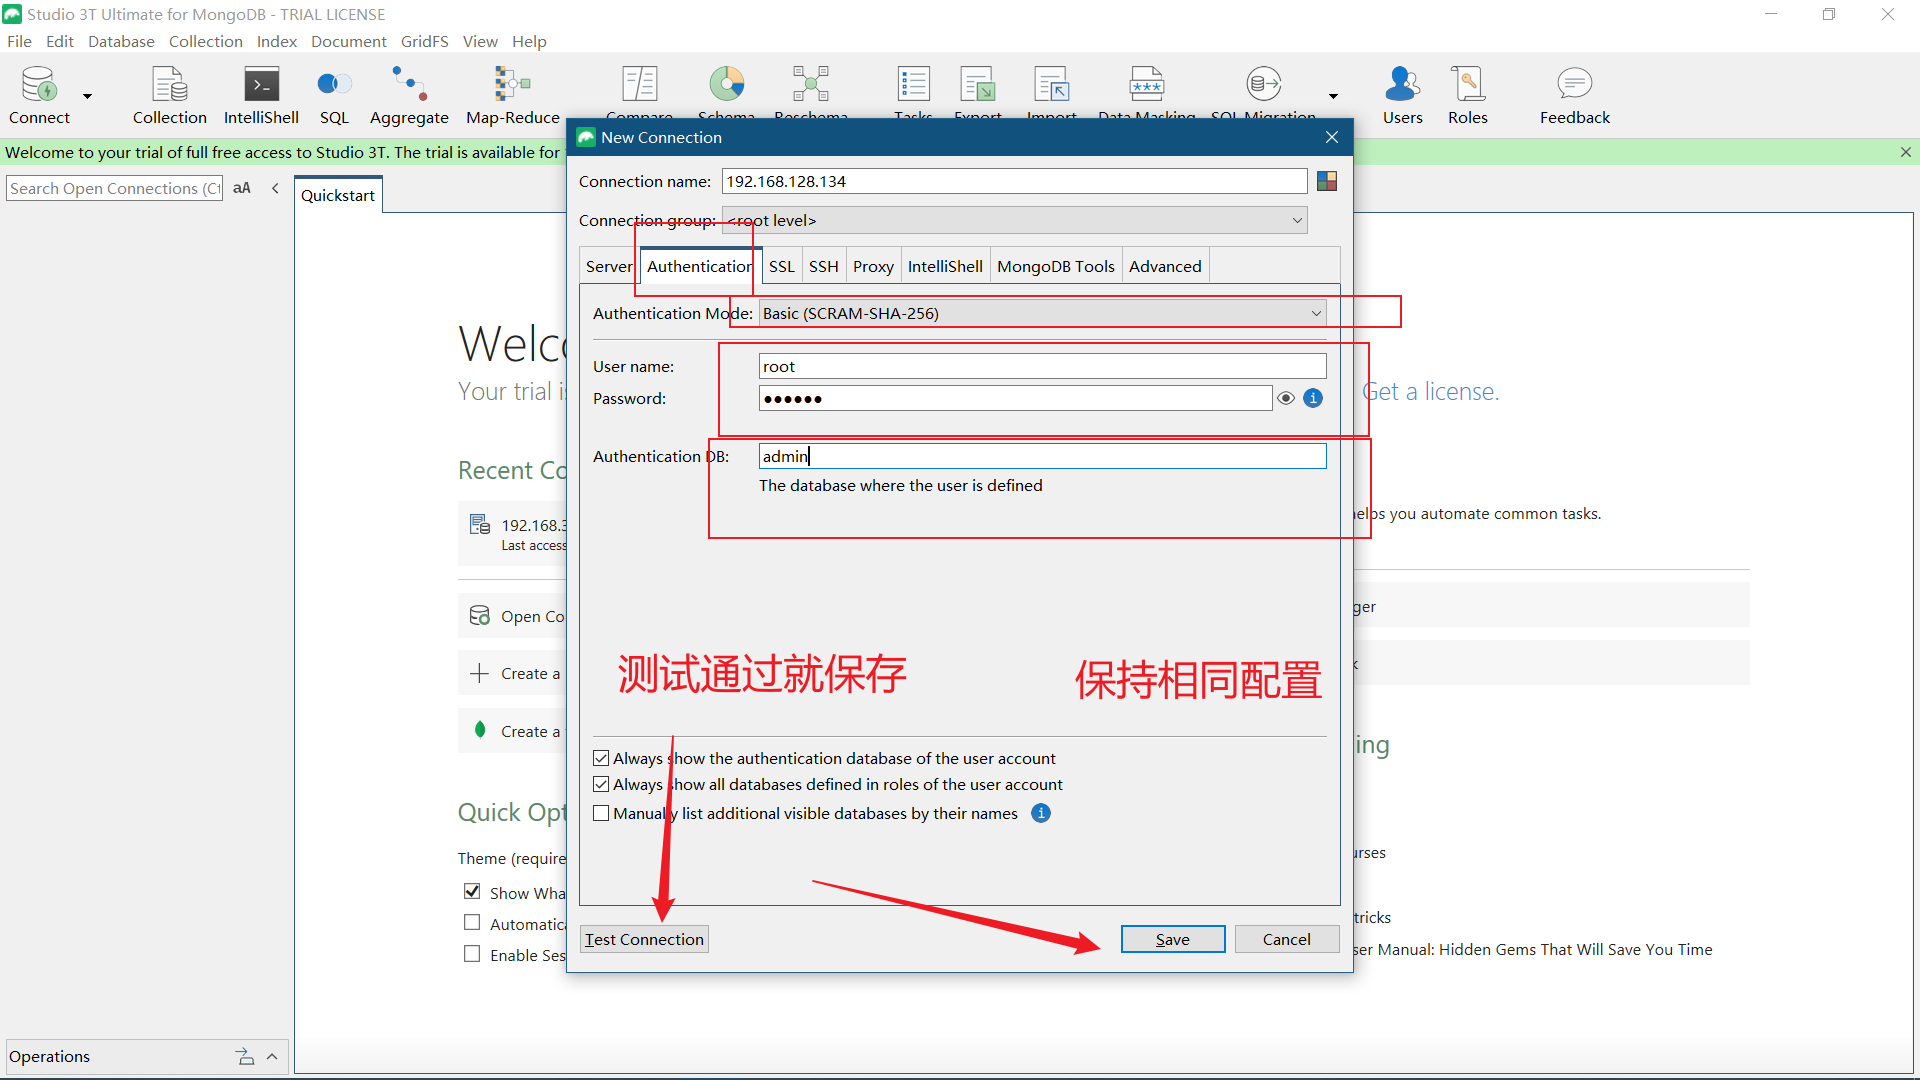Screen dimensions: 1920x1080
Task: Reveal the password with the eye icon
Action: 1286,398
